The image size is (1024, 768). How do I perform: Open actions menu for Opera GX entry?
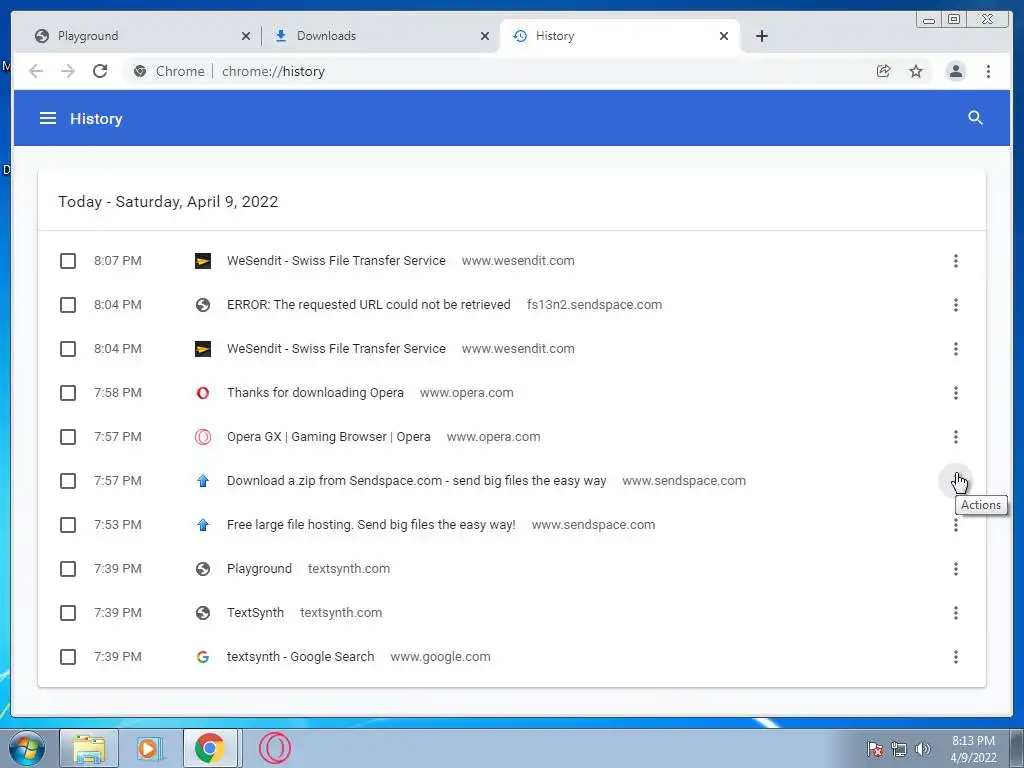(x=955, y=437)
